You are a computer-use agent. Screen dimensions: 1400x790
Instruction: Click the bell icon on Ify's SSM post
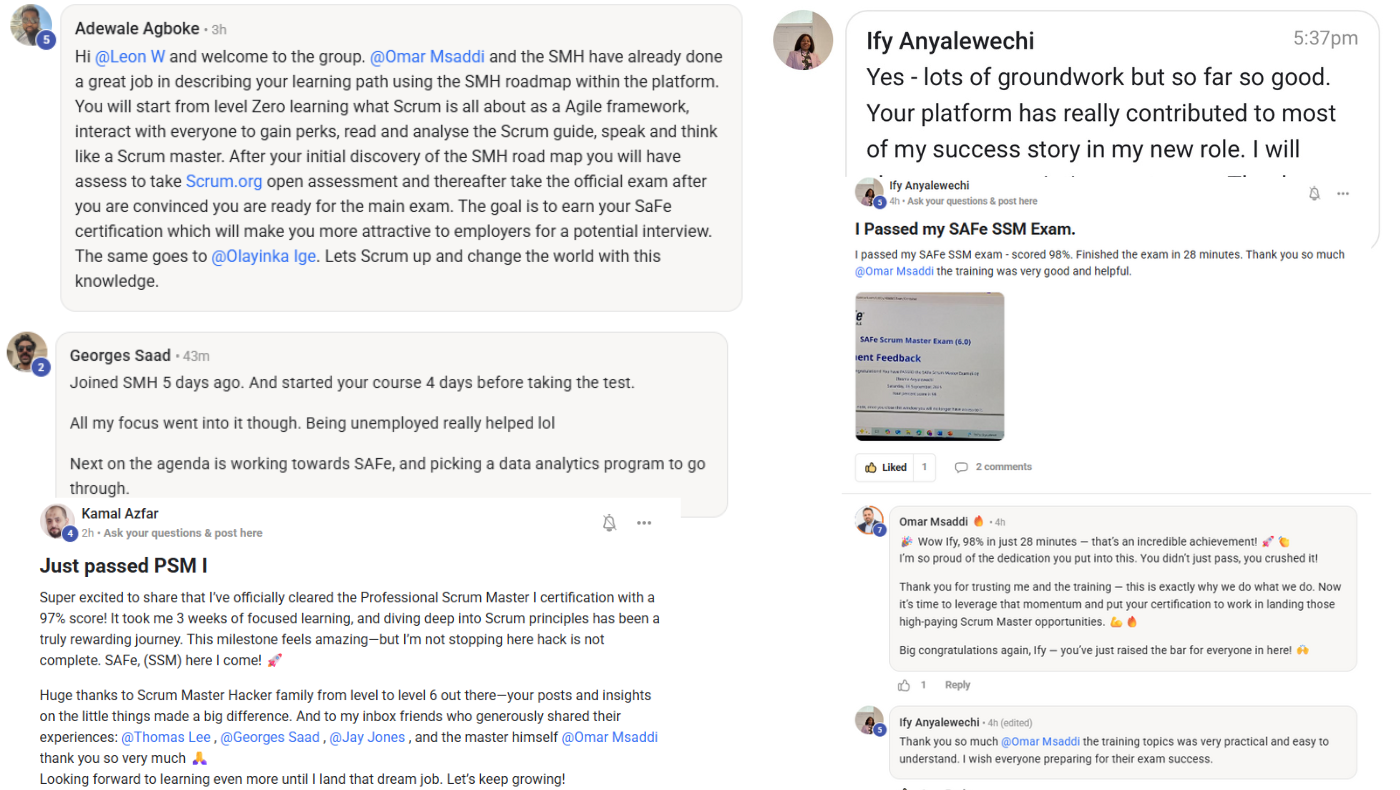[x=1314, y=194]
